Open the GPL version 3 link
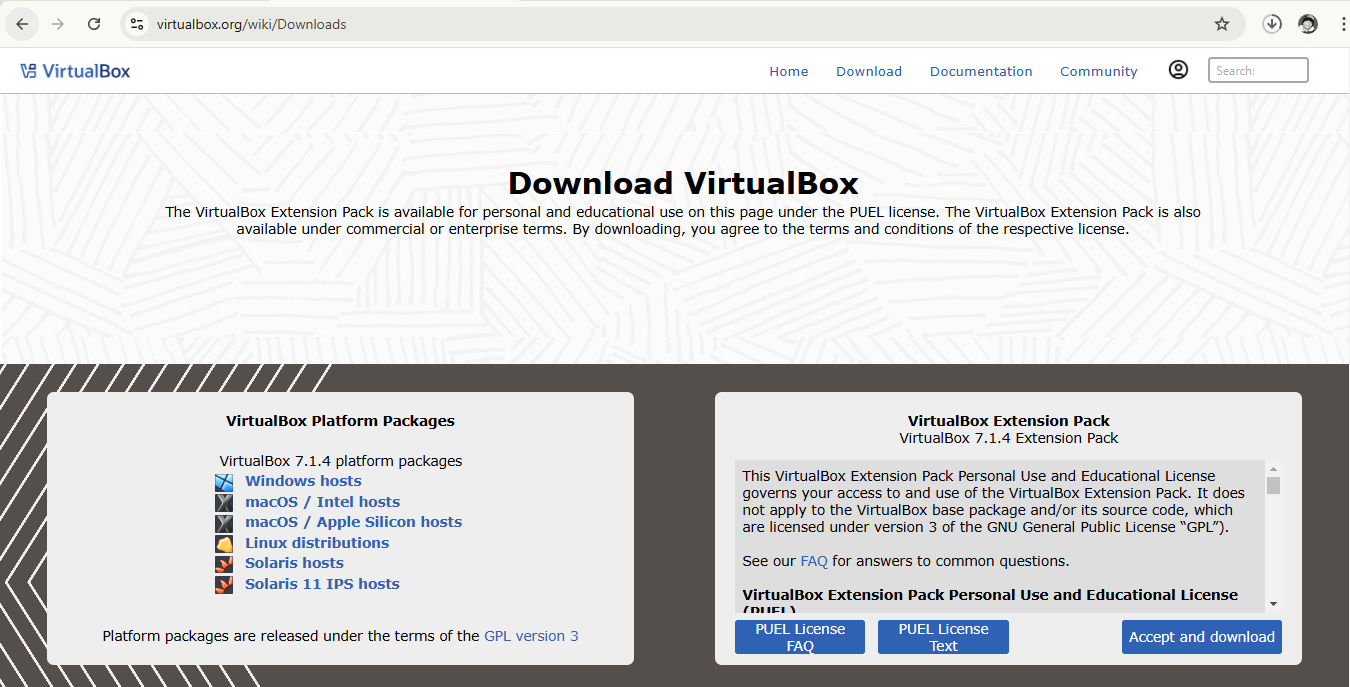The image size is (1350, 687). click(530, 635)
